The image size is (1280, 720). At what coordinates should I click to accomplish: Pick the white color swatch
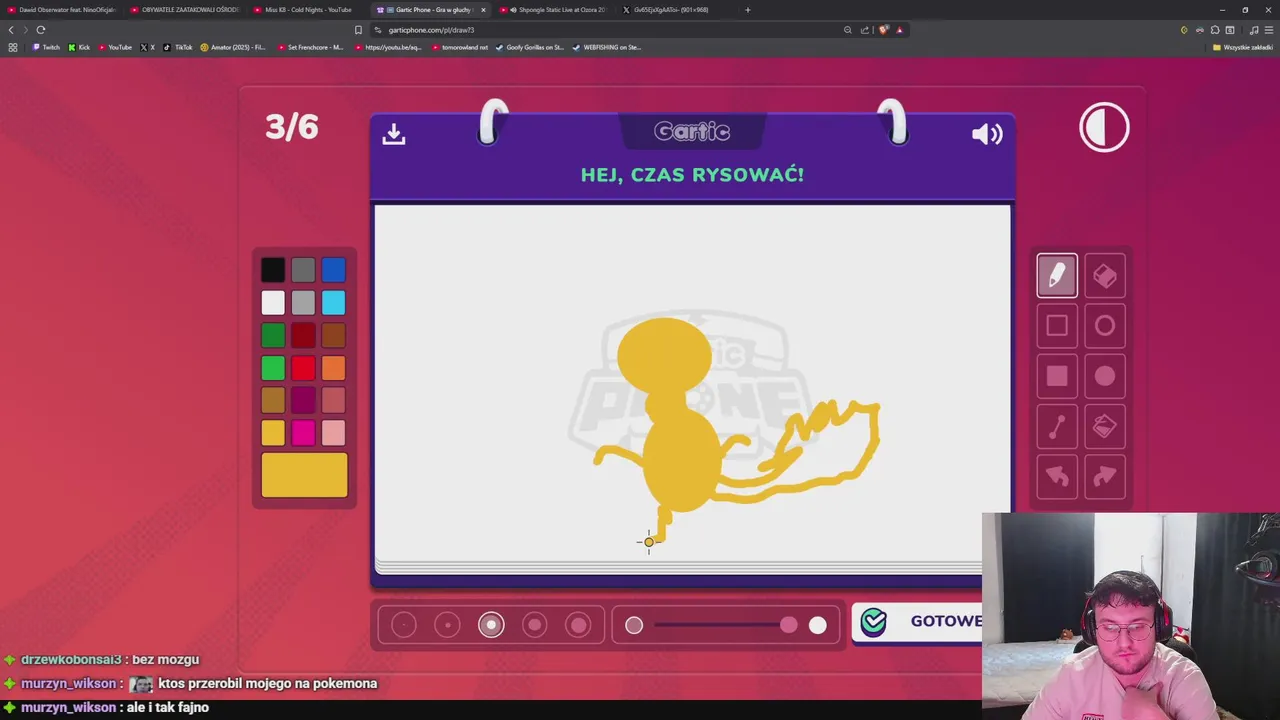click(273, 302)
